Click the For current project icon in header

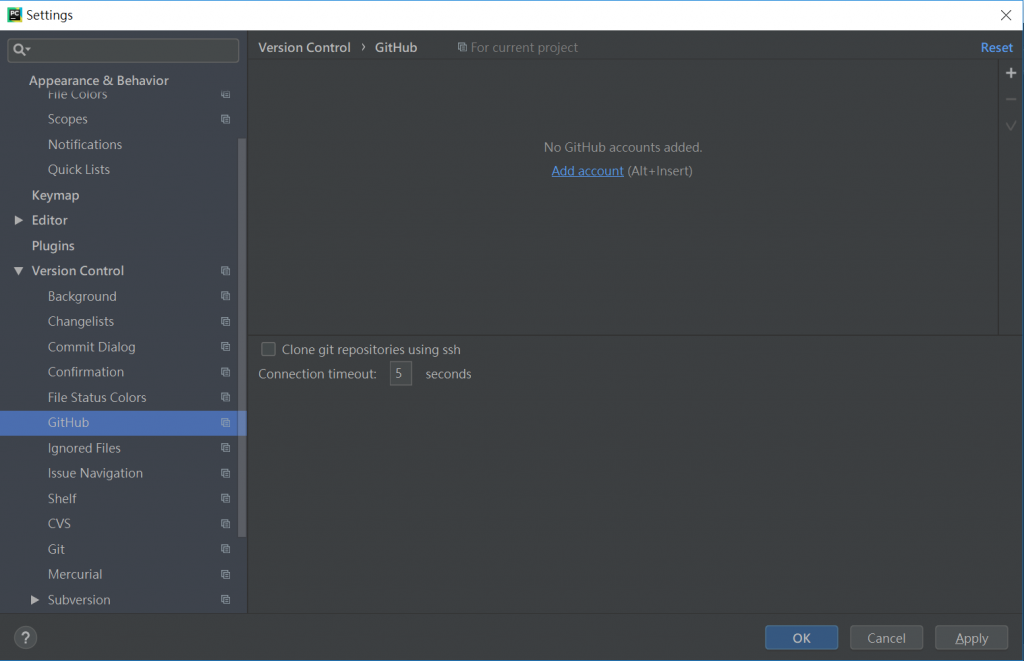(462, 47)
